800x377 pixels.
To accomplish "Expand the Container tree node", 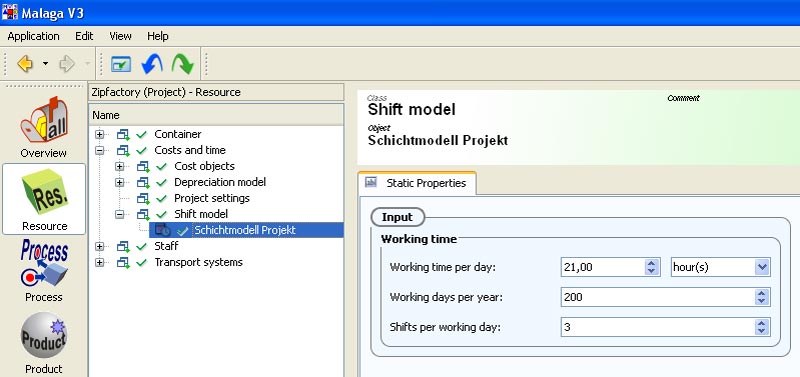I will [x=99, y=135].
